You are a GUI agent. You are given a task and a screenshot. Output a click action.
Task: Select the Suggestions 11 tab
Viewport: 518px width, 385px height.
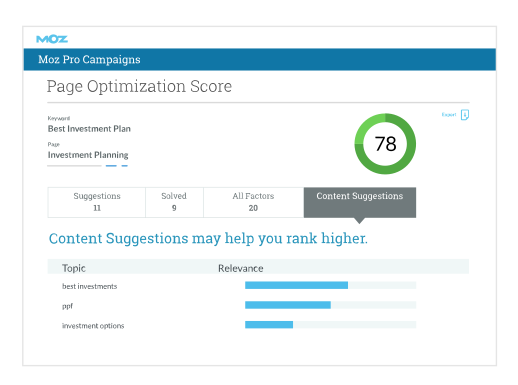click(x=97, y=202)
